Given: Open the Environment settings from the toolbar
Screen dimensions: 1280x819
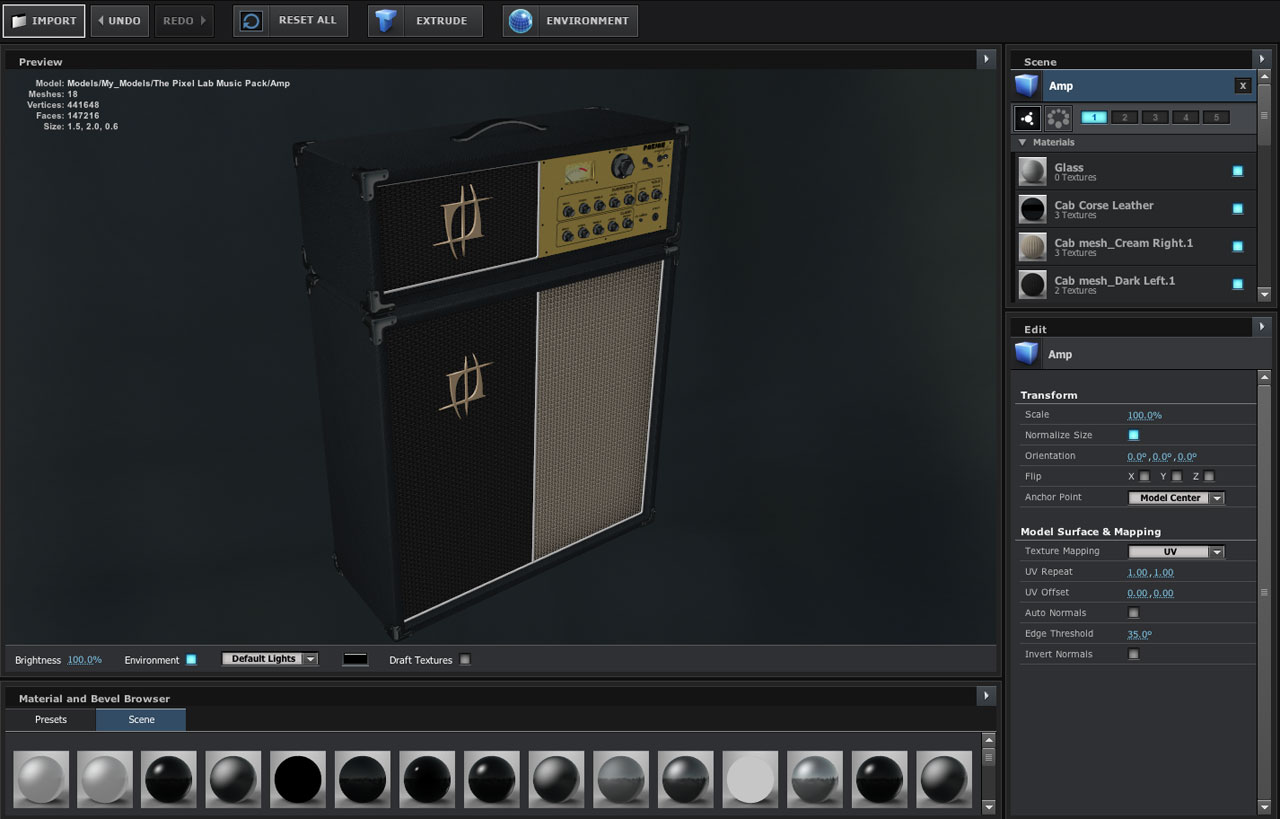Looking at the screenshot, I should coord(520,20).
